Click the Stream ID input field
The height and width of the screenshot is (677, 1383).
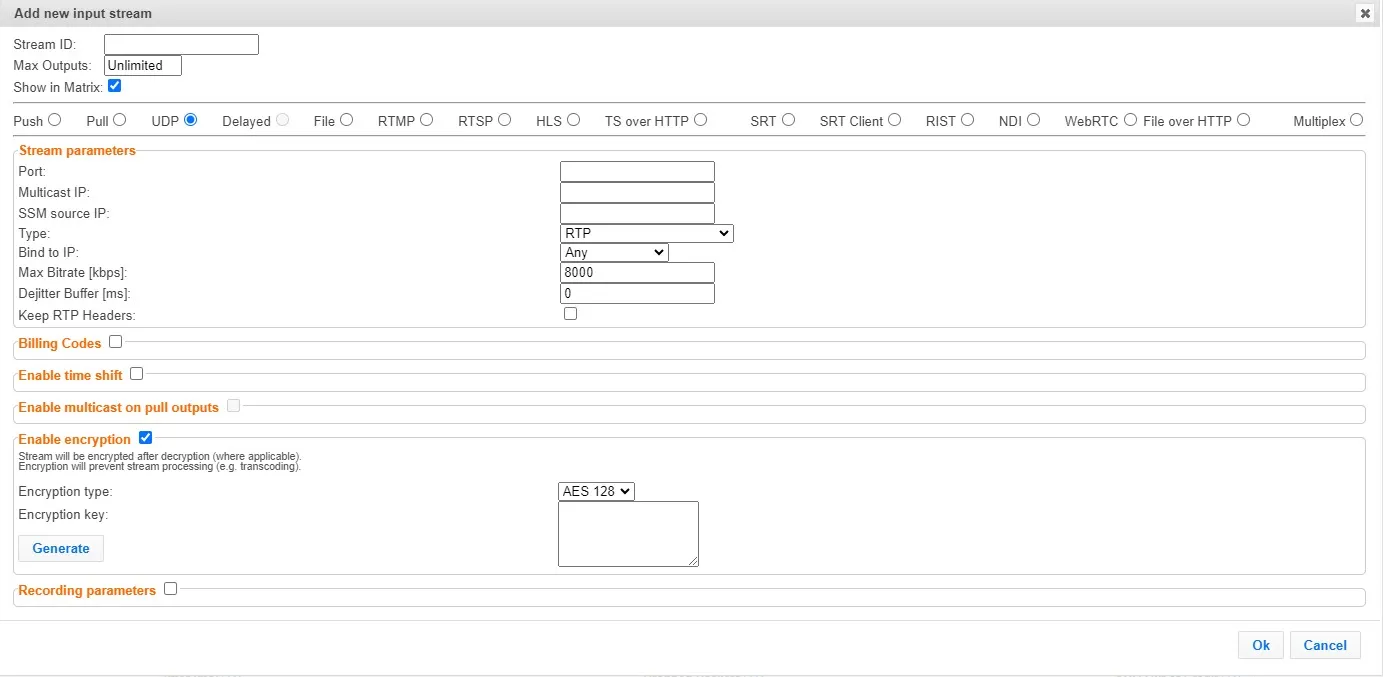181,44
